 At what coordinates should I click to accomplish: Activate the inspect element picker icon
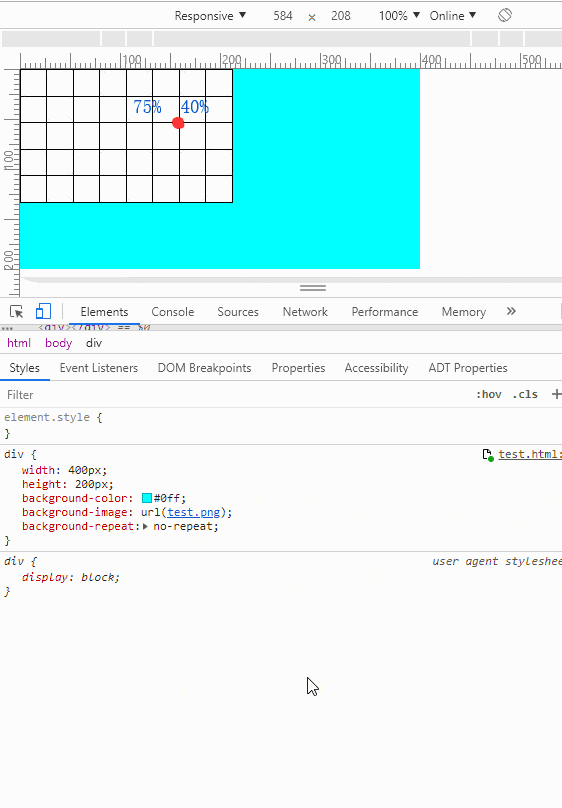tap(16, 312)
